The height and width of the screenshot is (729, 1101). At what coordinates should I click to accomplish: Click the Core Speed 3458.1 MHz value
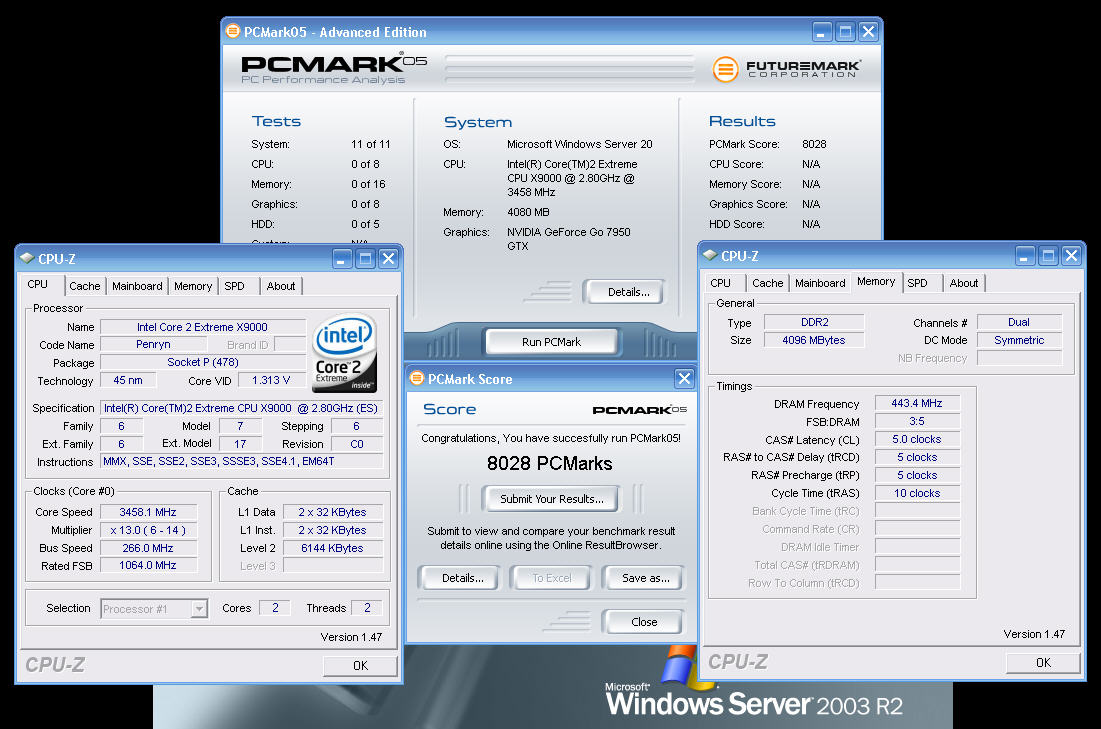click(x=148, y=512)
